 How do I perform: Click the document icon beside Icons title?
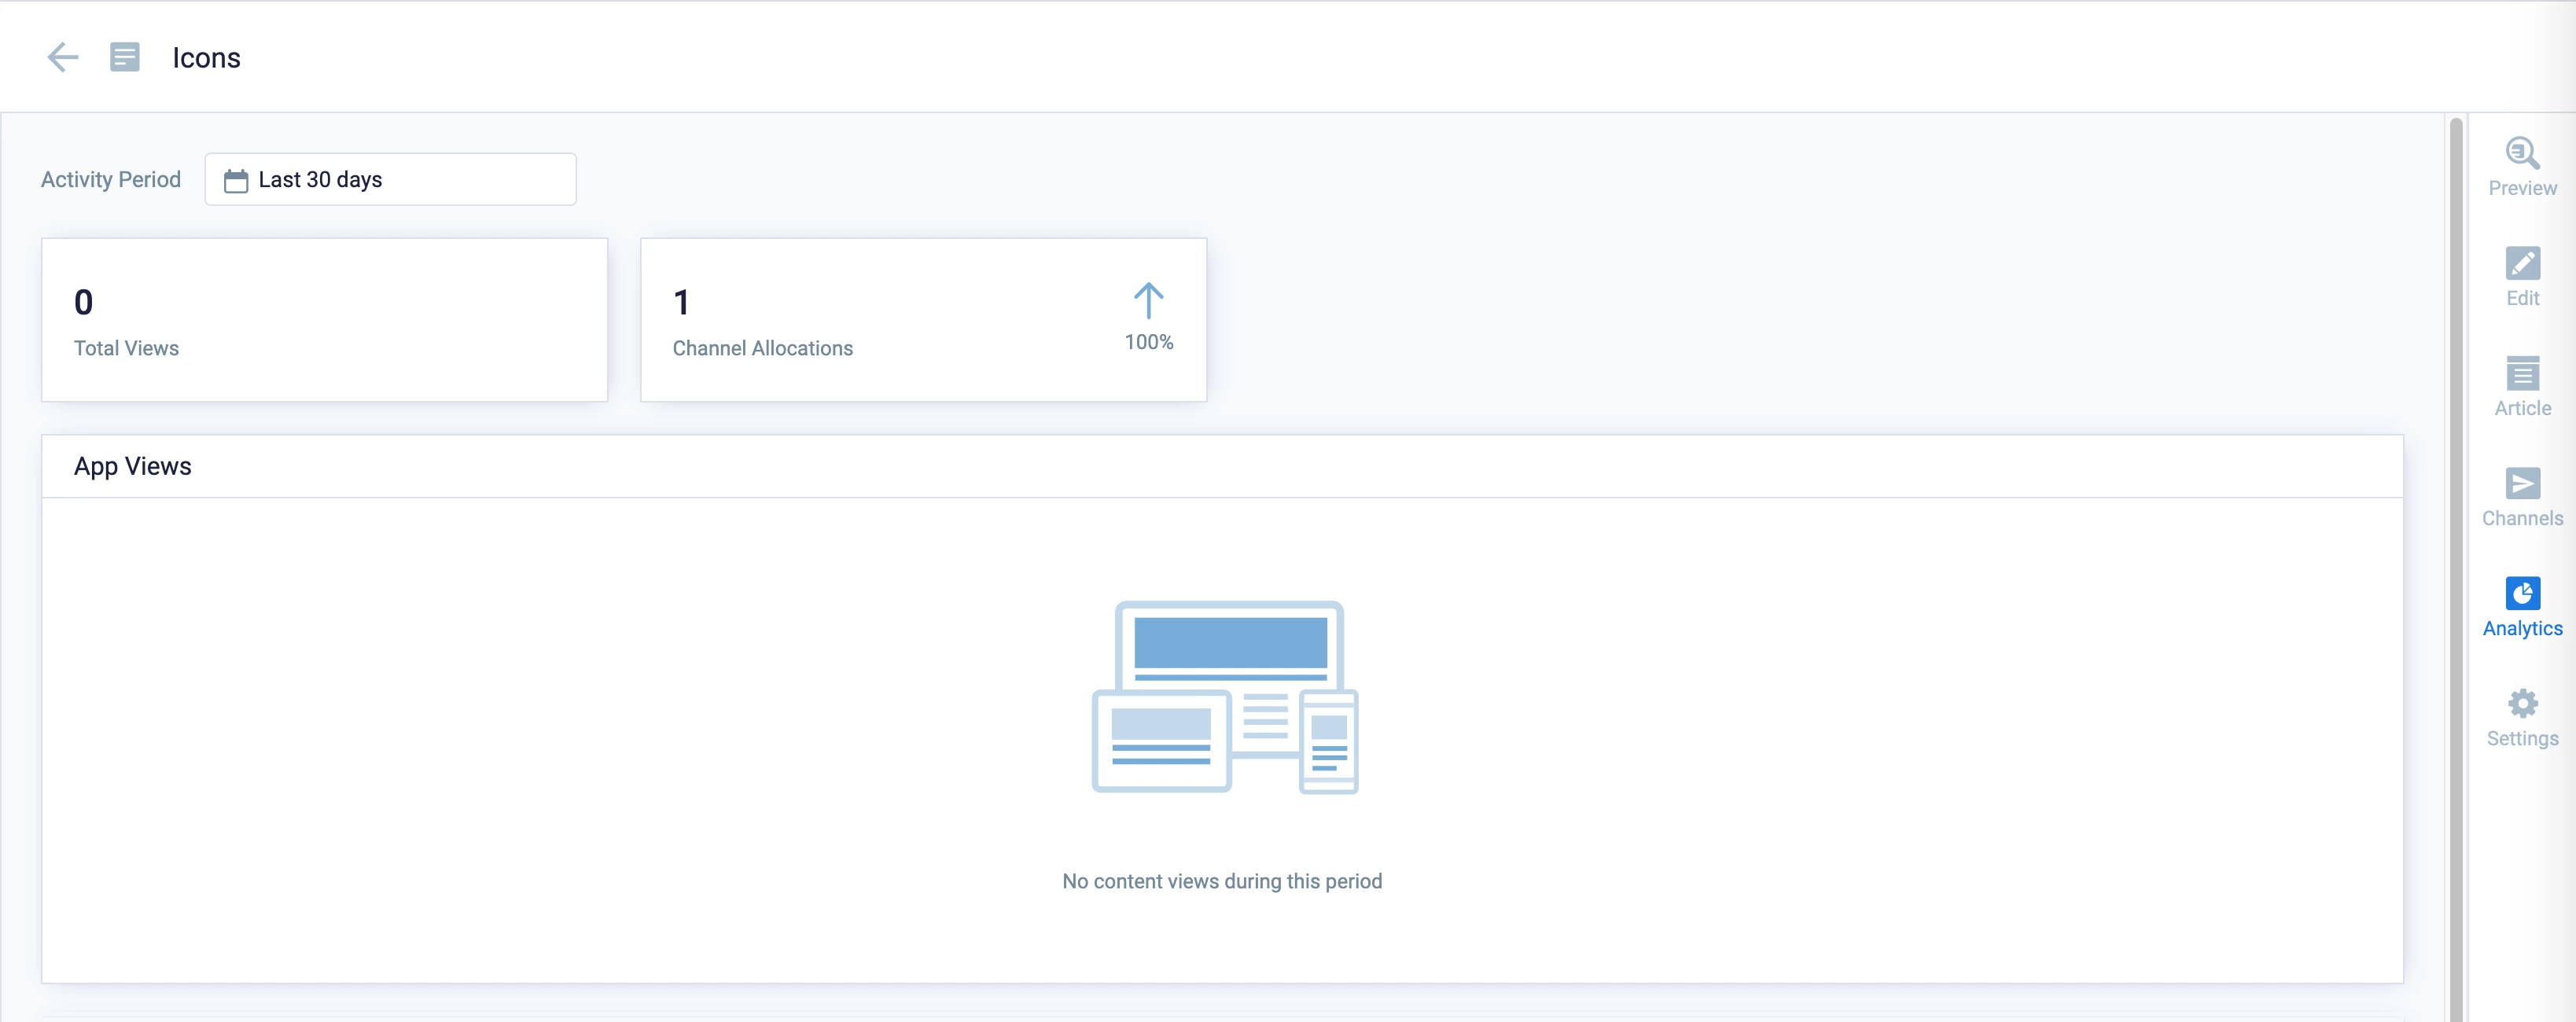(x=124, y=57)
